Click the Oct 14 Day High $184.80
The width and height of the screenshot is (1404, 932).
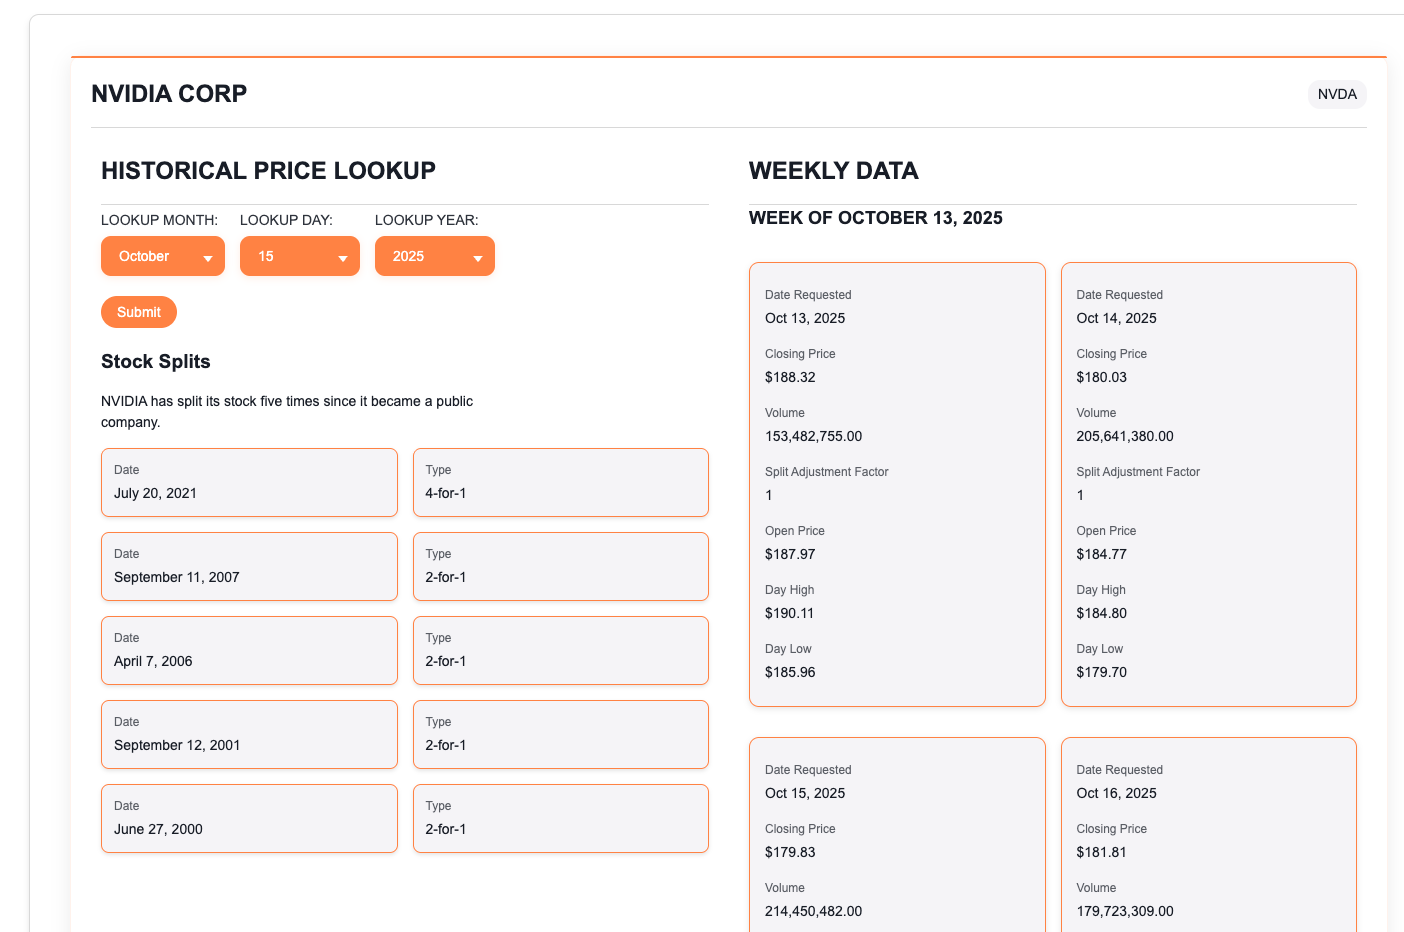click(x=1101, y=613)
